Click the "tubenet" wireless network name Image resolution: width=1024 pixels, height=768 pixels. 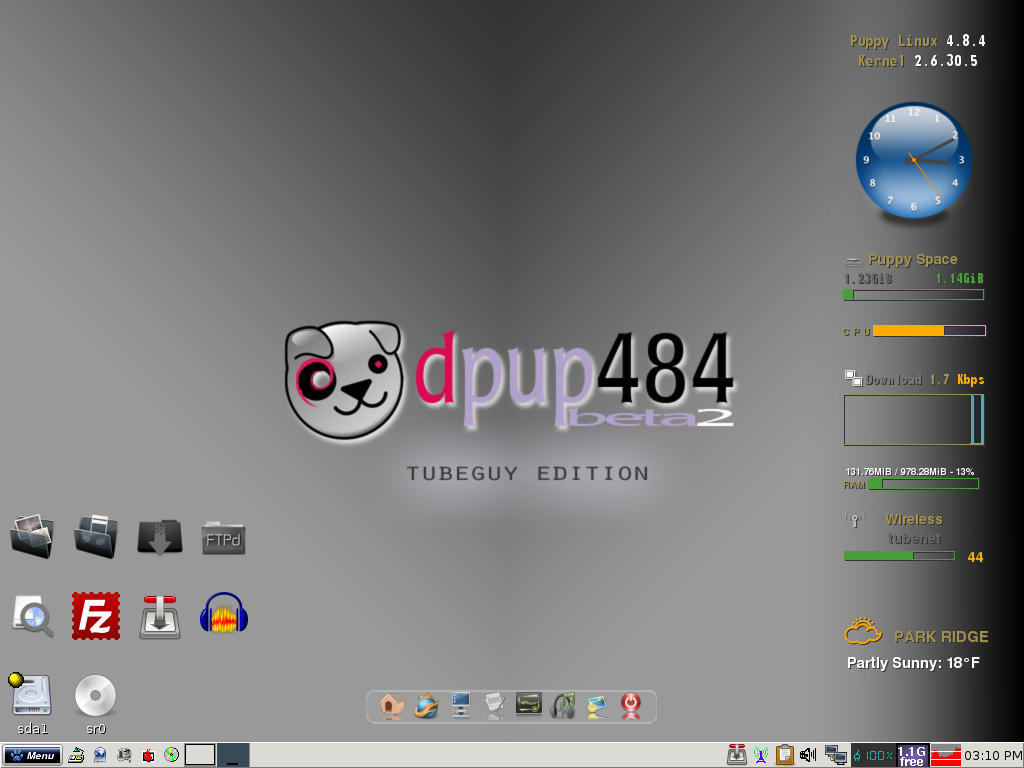[914, 539]
